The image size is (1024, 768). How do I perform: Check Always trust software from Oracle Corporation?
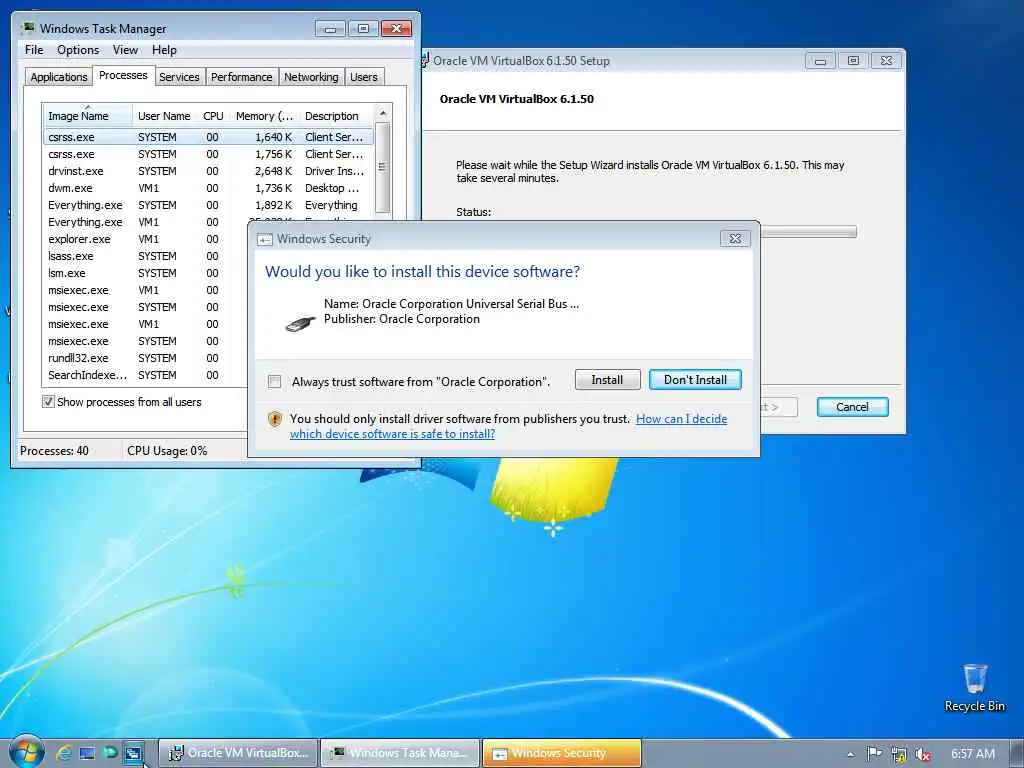click(x=275, y=381)
